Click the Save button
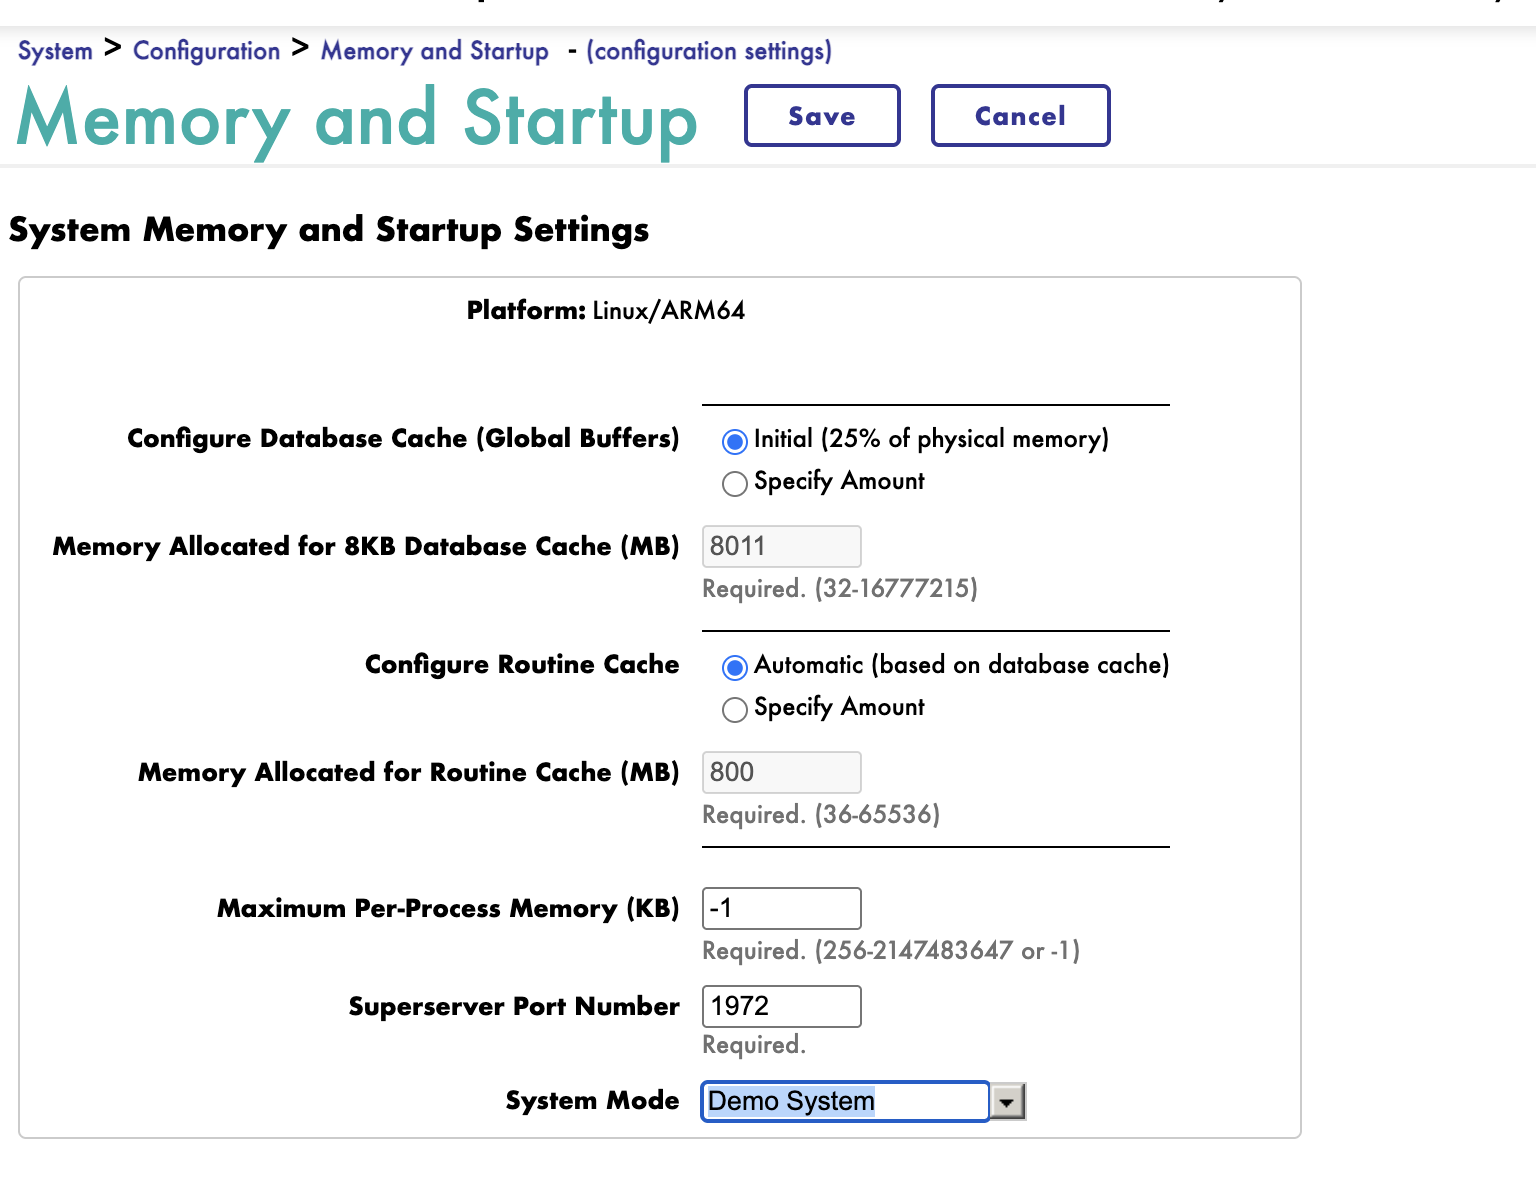 822,116
